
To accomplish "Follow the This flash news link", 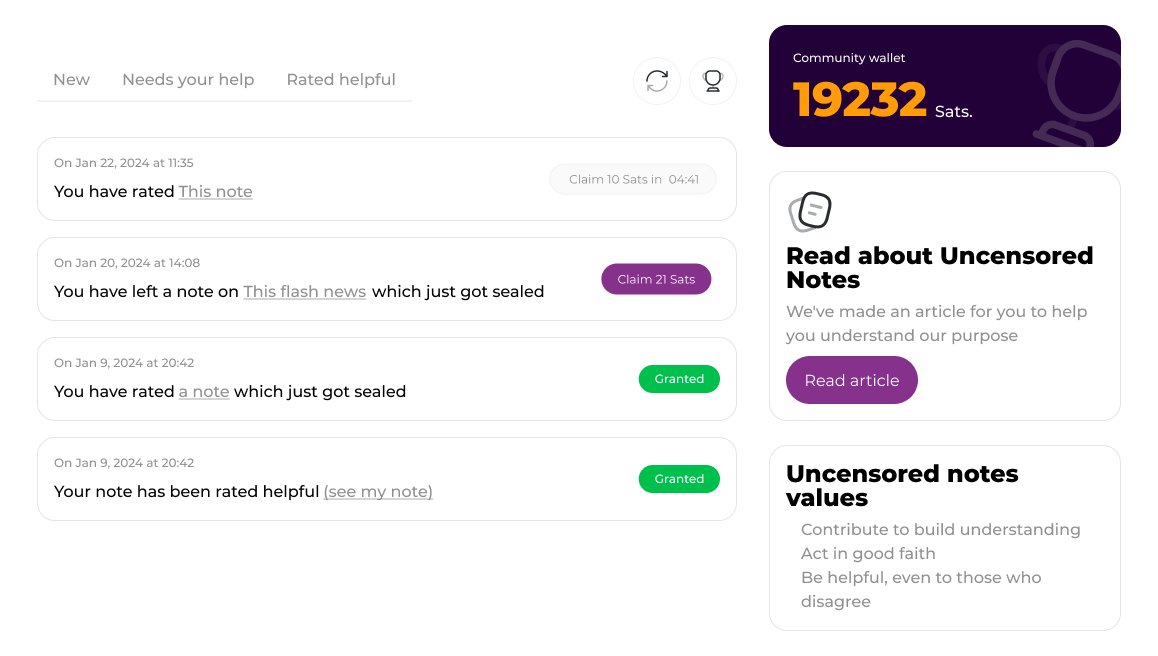I will [304, 292].
